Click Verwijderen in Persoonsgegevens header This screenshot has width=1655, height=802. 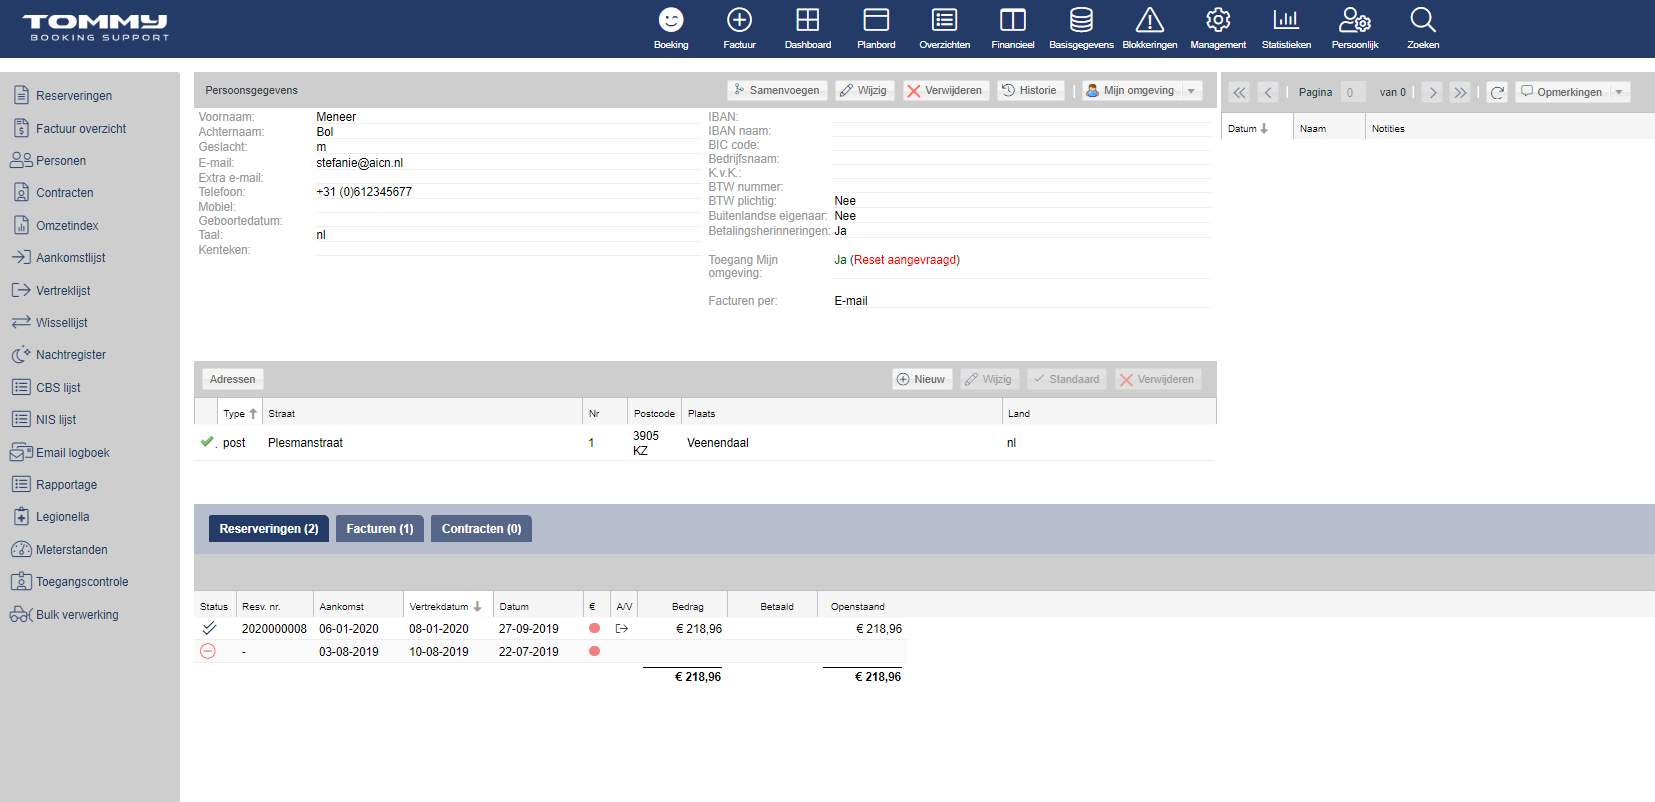[946, 90]
